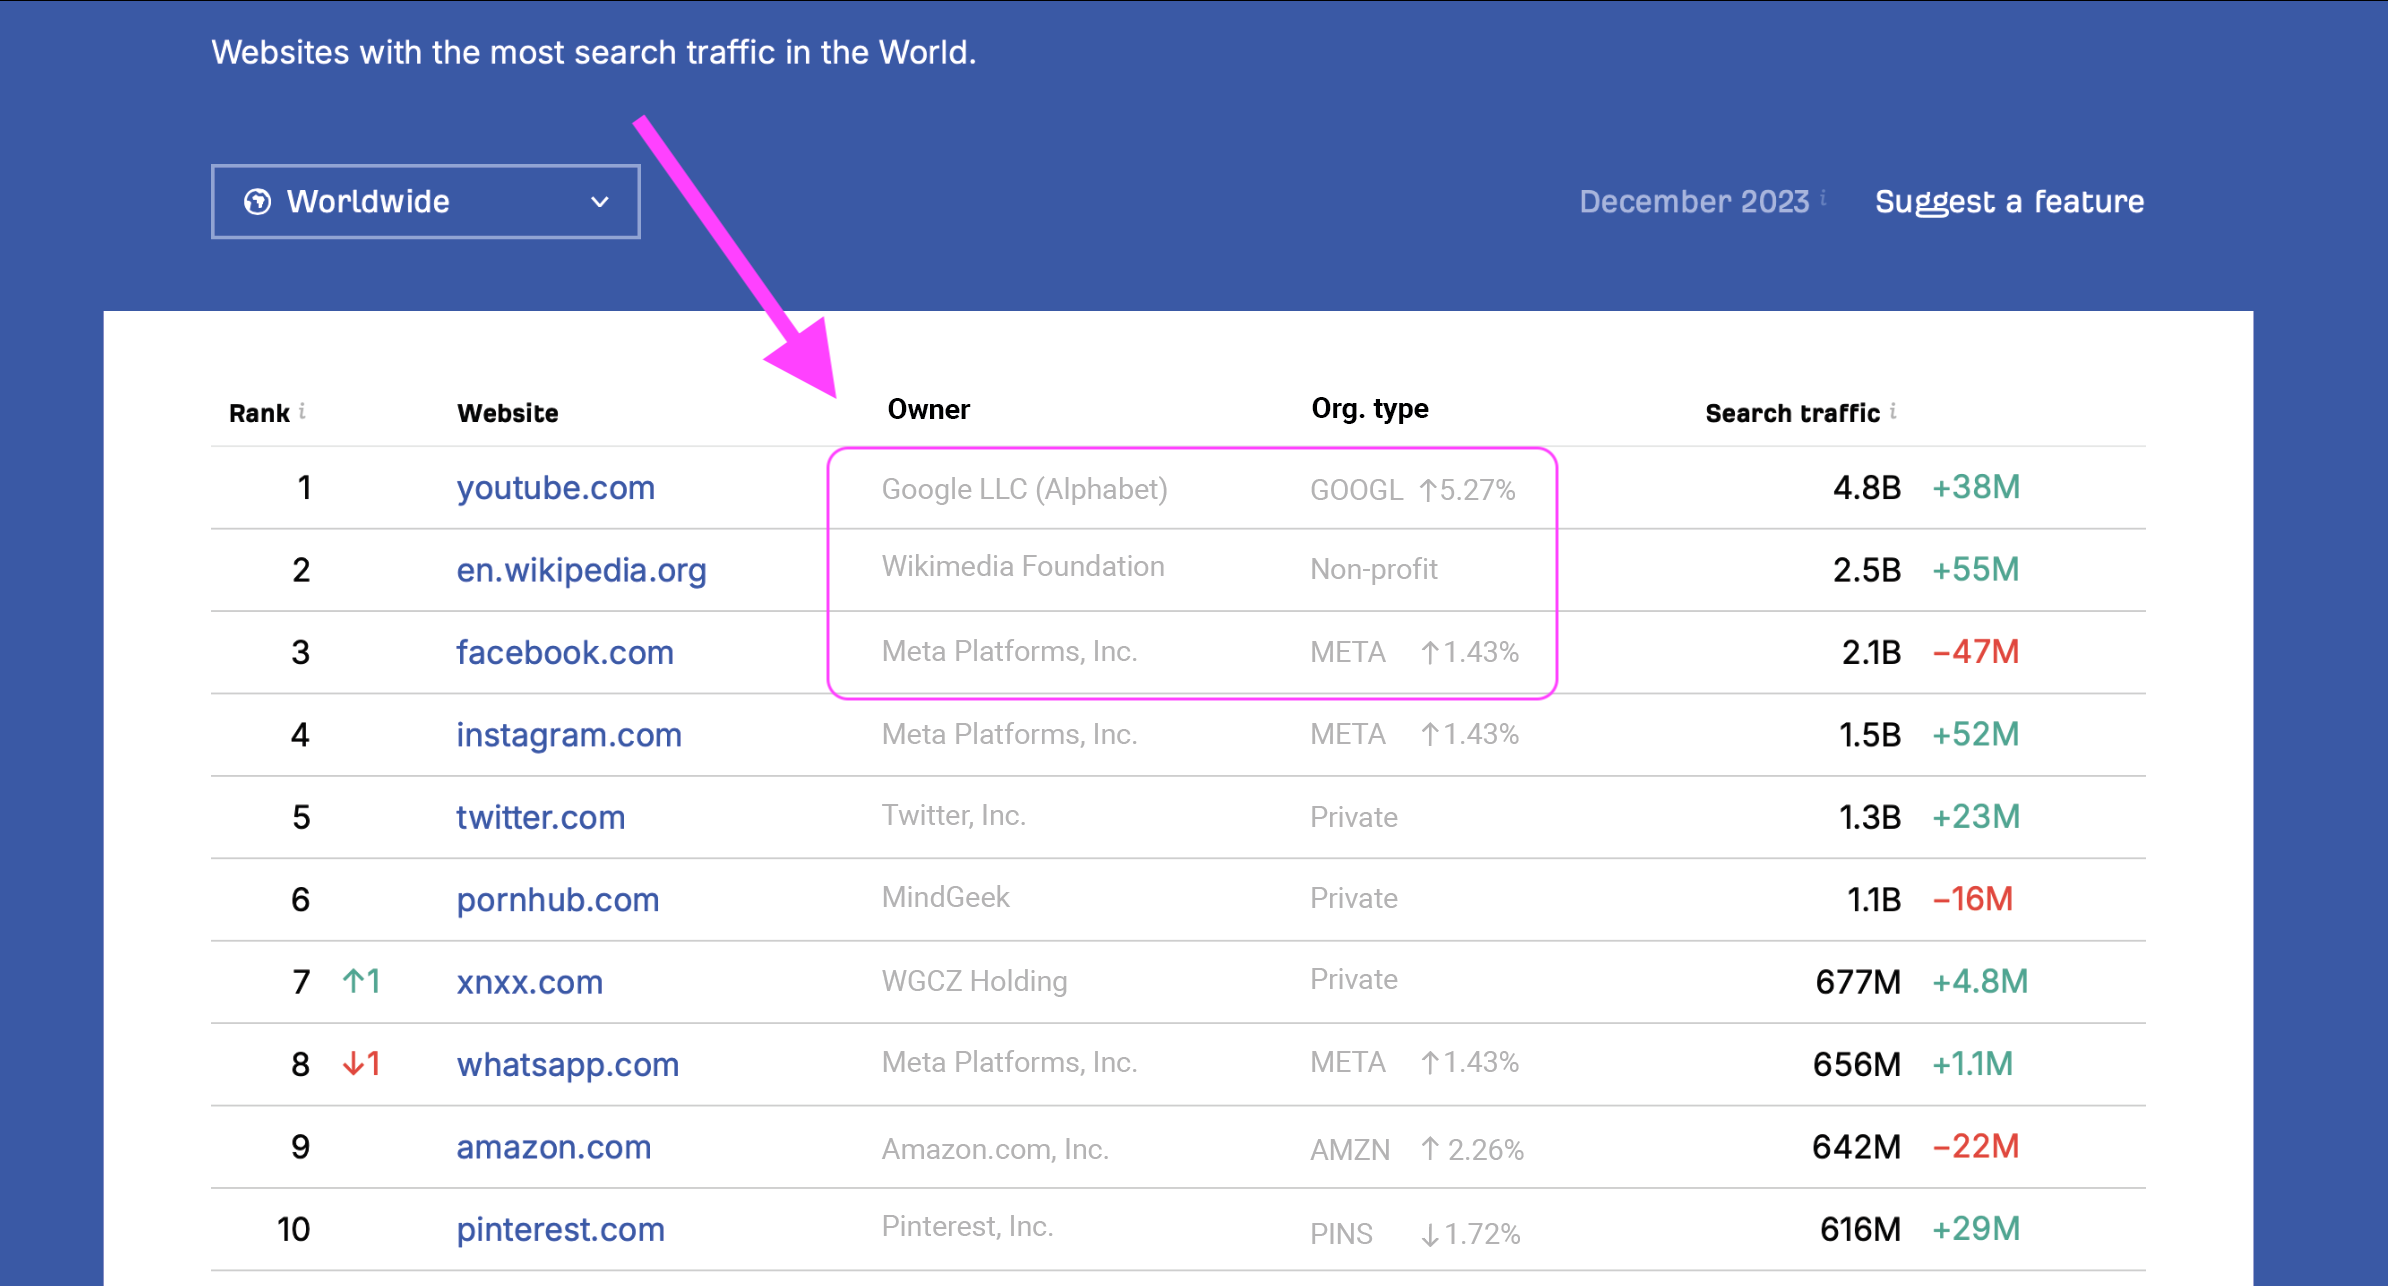
Task: Click the Org. type column header
Action: pos(1370,409)
